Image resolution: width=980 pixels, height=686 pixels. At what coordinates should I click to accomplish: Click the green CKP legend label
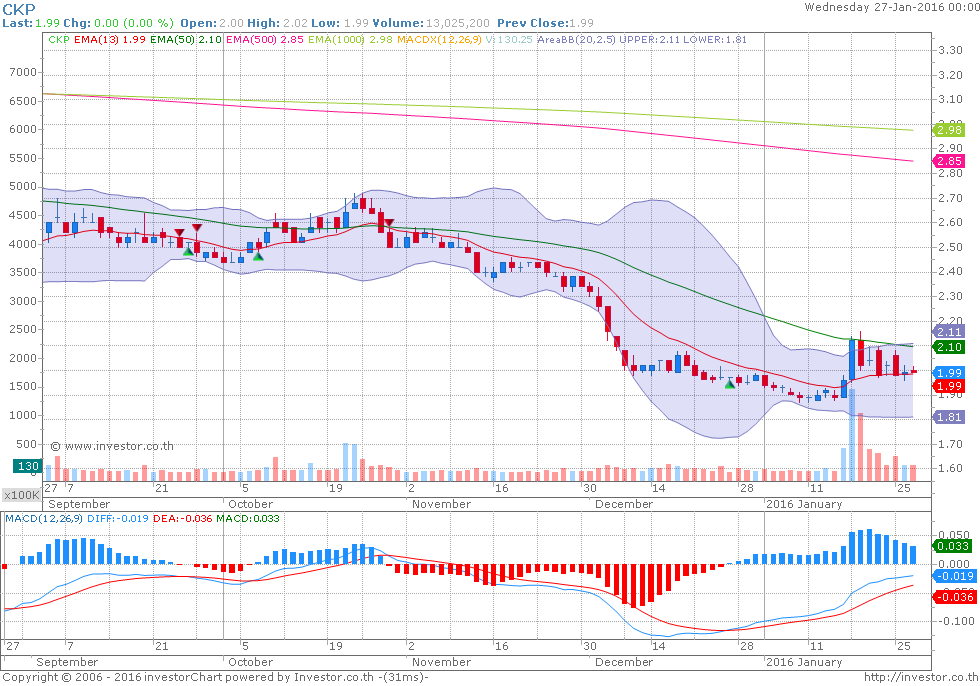tap(59, 39)
